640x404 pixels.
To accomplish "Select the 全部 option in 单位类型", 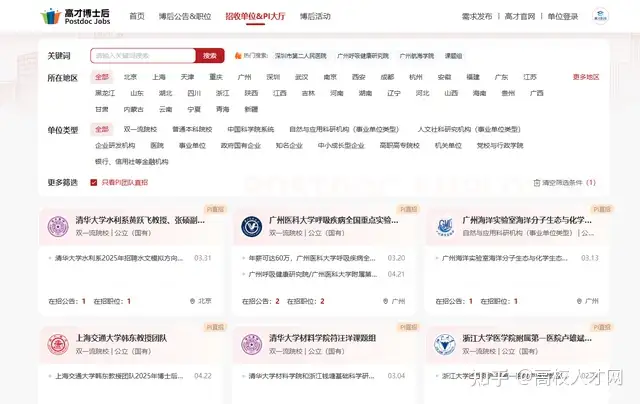I will (x=102, y=130).
